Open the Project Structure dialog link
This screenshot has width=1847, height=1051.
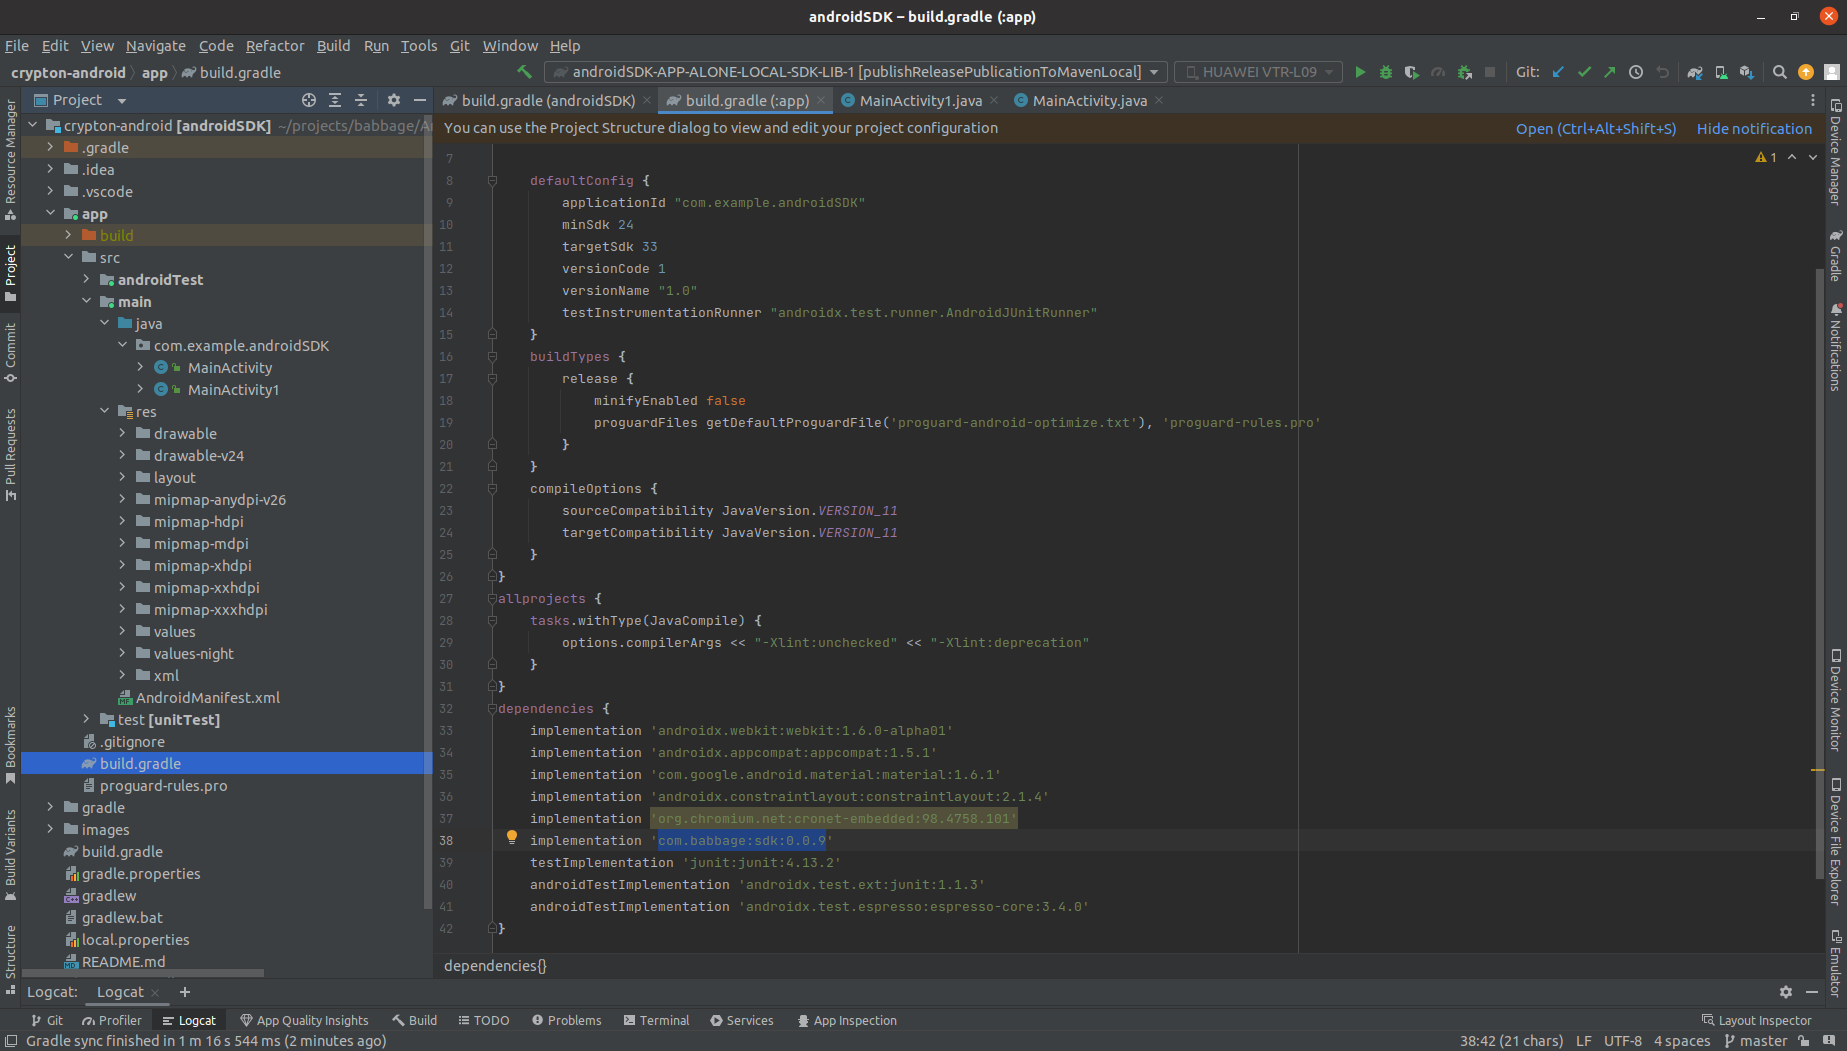pos(1595,128)
